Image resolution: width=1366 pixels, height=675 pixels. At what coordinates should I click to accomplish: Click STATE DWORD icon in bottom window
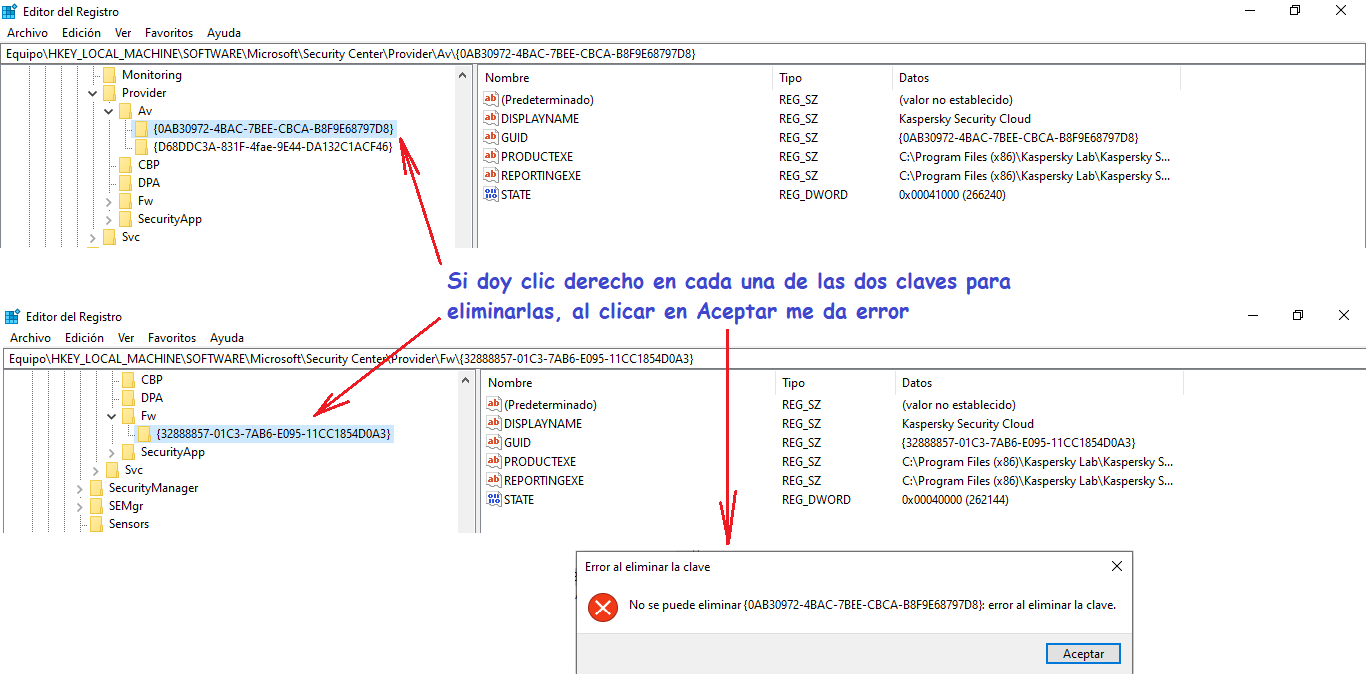pos(493,499)
